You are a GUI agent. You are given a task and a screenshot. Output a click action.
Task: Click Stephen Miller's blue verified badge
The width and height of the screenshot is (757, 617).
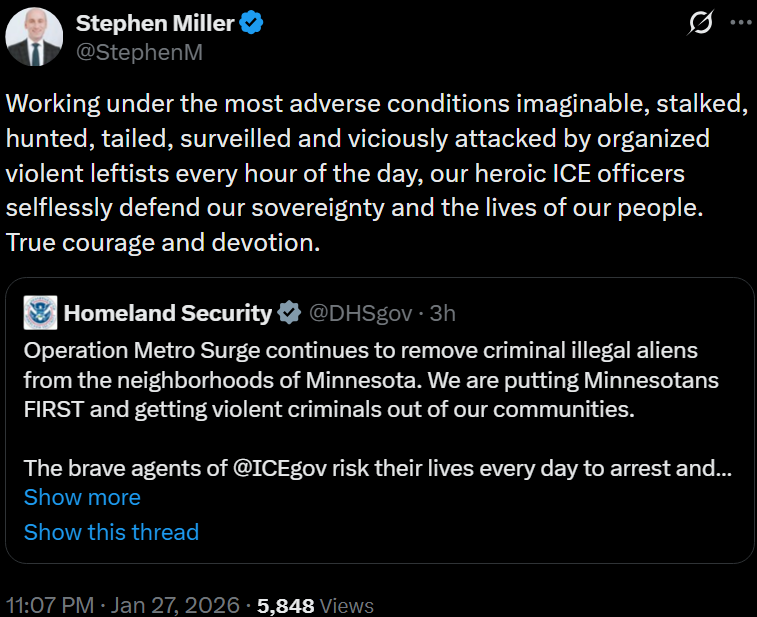(x=252, y=25)
